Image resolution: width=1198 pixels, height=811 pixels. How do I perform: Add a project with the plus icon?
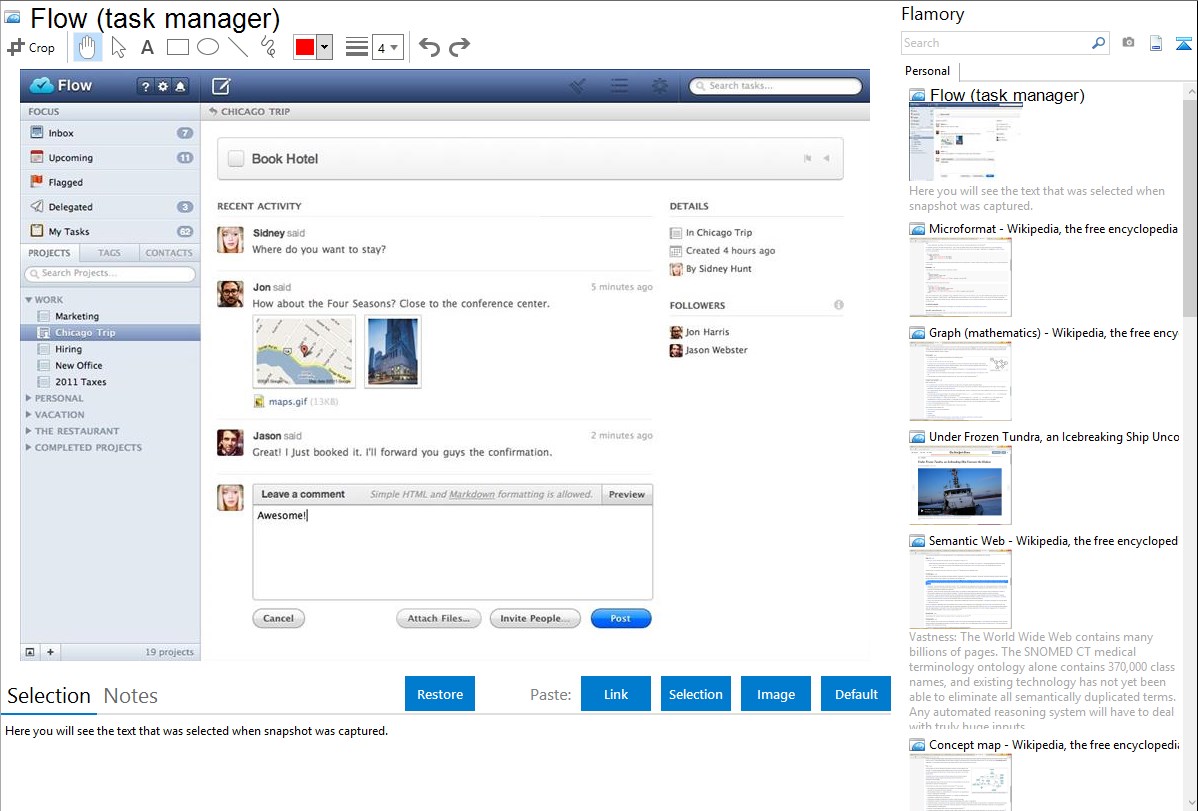(50, 652)
